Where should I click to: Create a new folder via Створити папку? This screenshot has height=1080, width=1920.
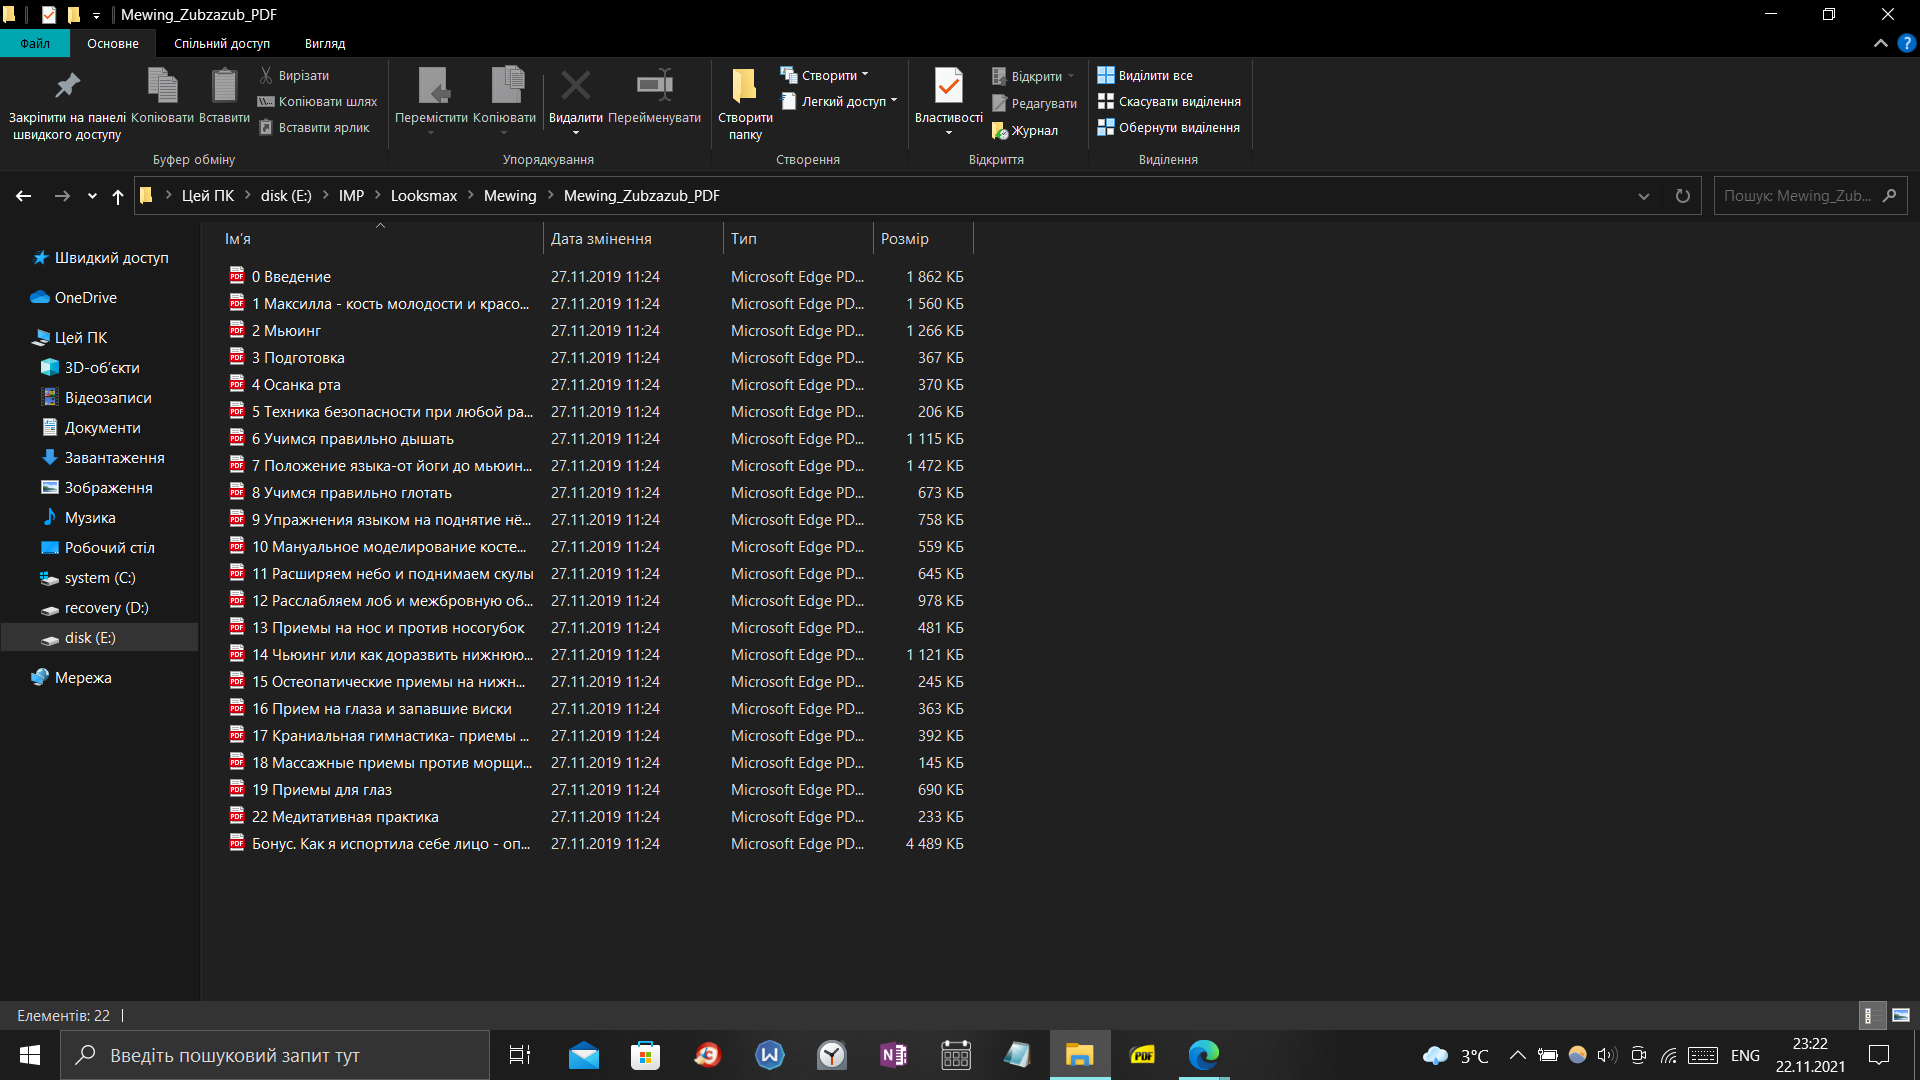tap(745, 104)
